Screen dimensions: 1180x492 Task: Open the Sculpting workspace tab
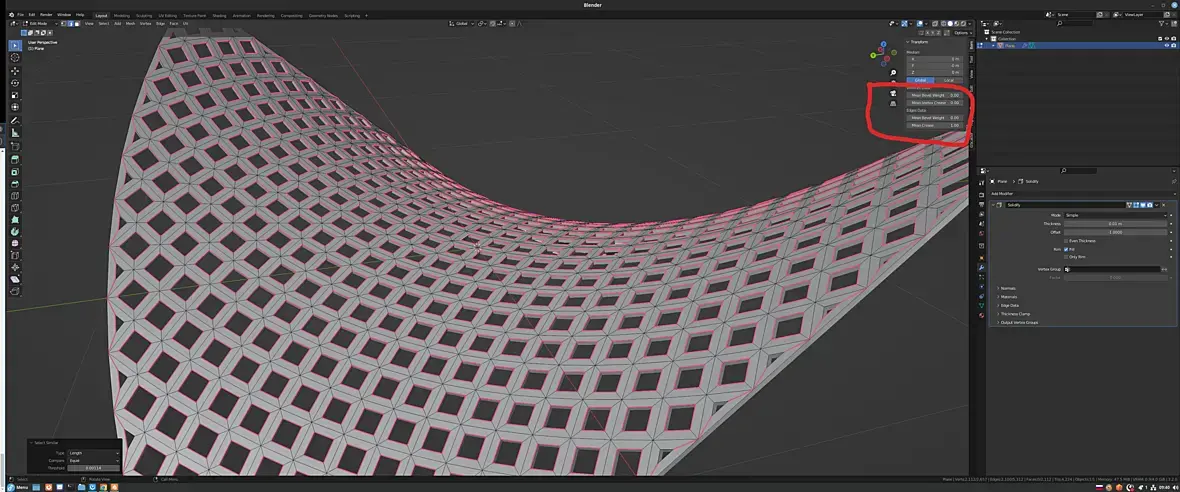[144, 15]
